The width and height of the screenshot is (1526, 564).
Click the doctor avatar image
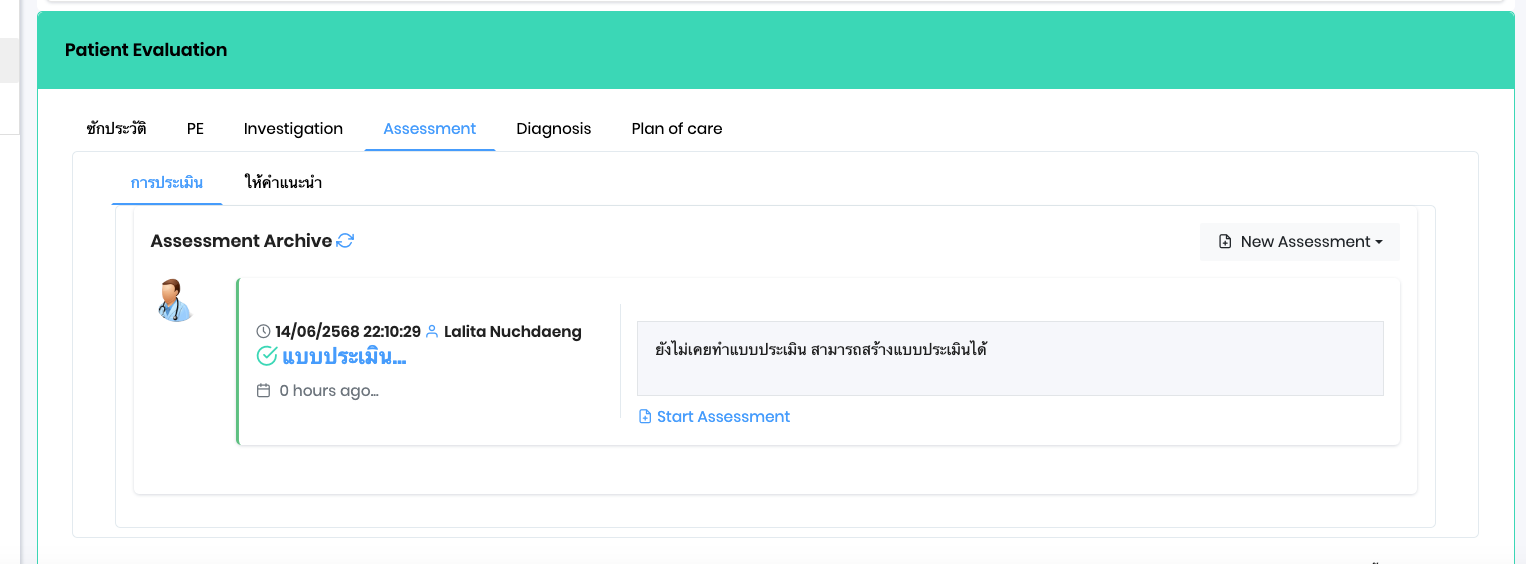coord(175,300)
